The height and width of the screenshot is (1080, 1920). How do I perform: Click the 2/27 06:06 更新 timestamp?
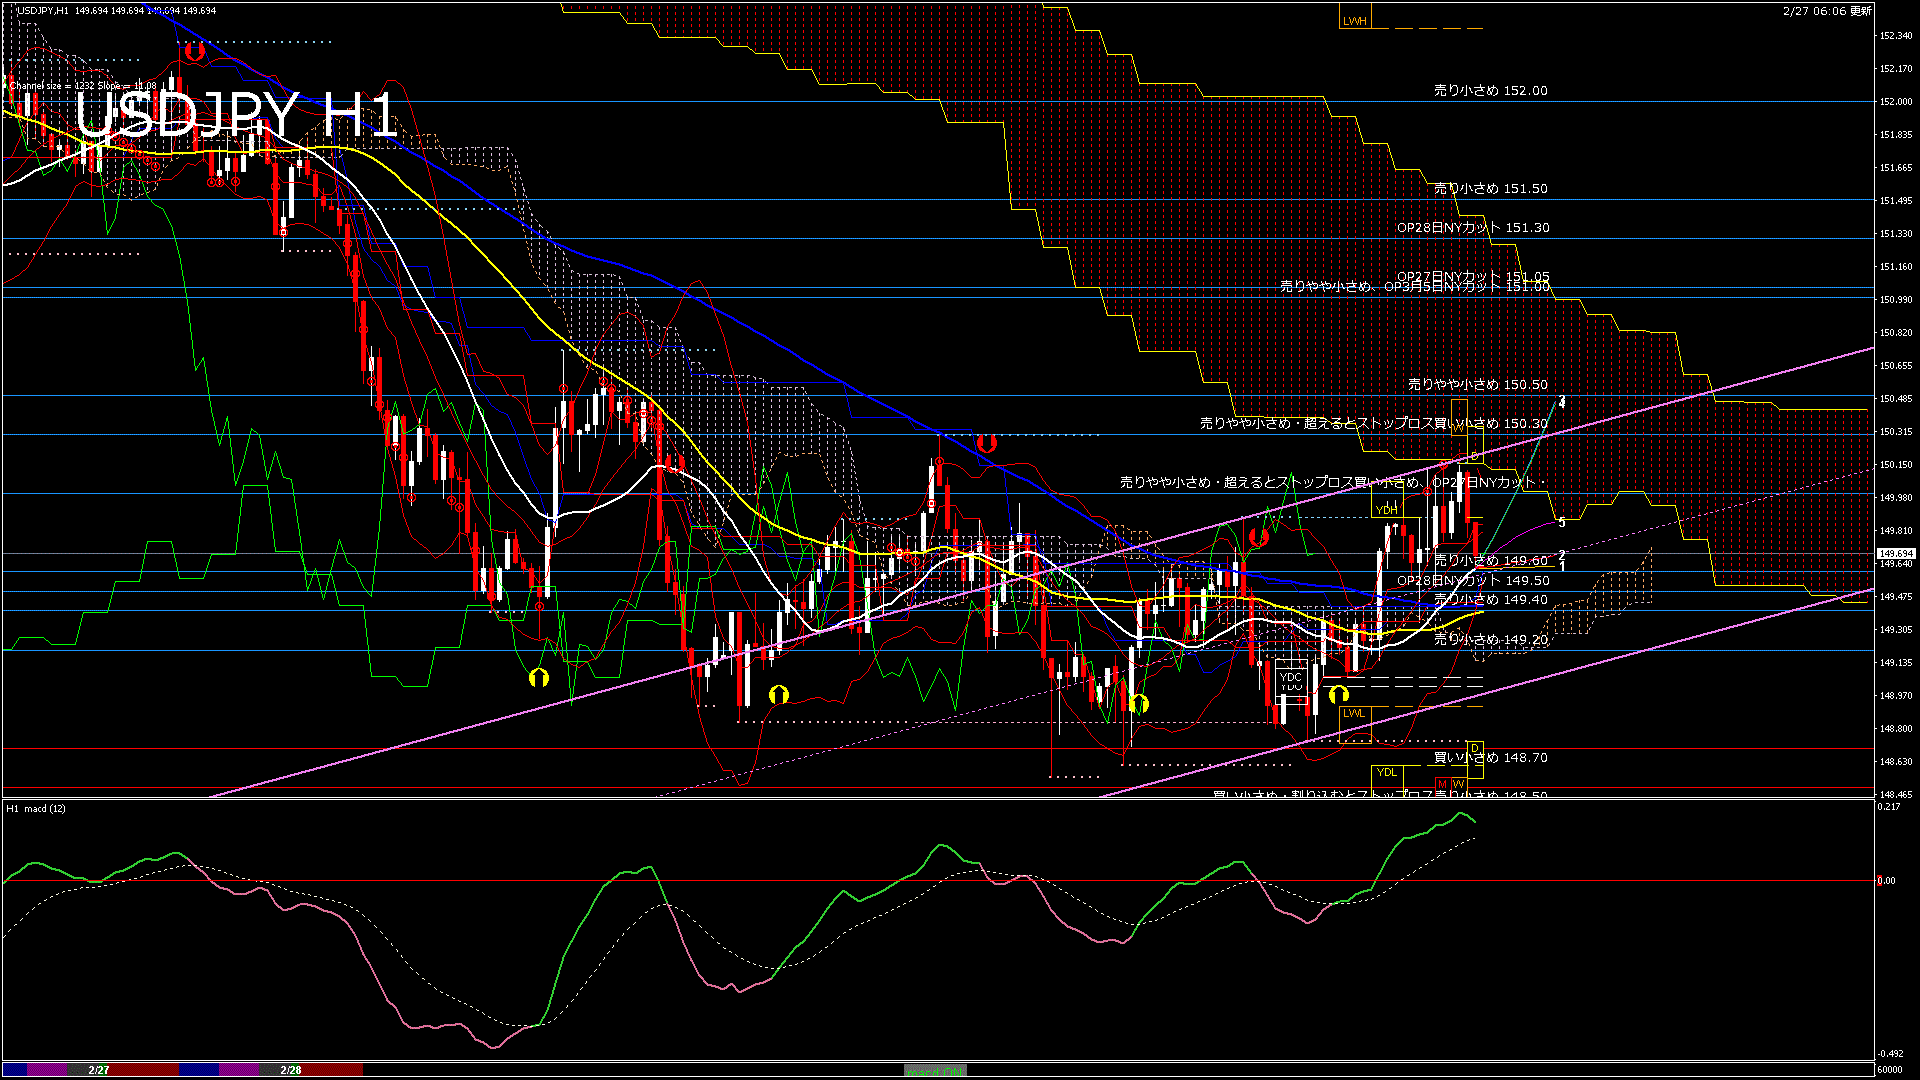click(1827, 11)
